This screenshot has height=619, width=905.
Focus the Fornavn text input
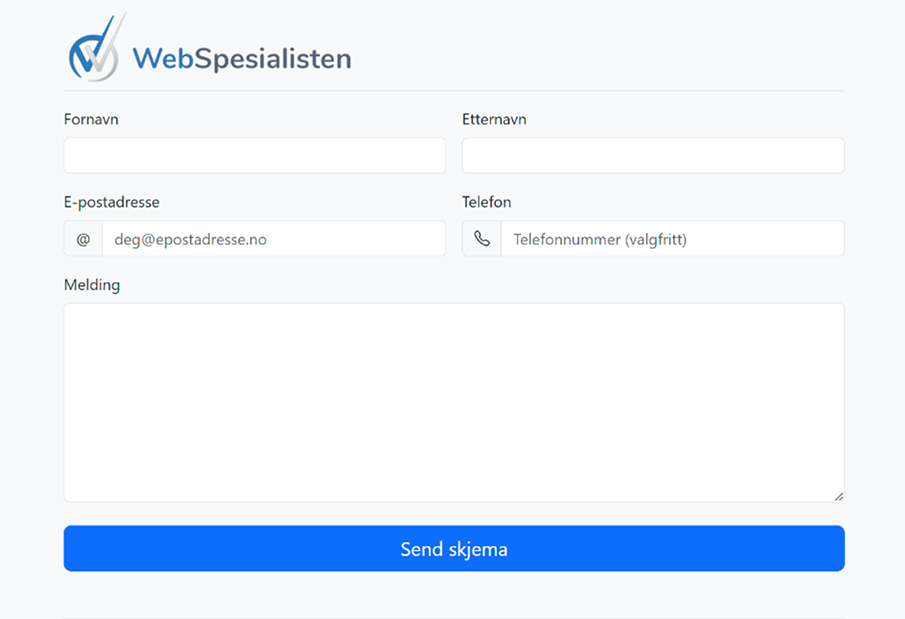pyautogui.click(x=254, y=156)
